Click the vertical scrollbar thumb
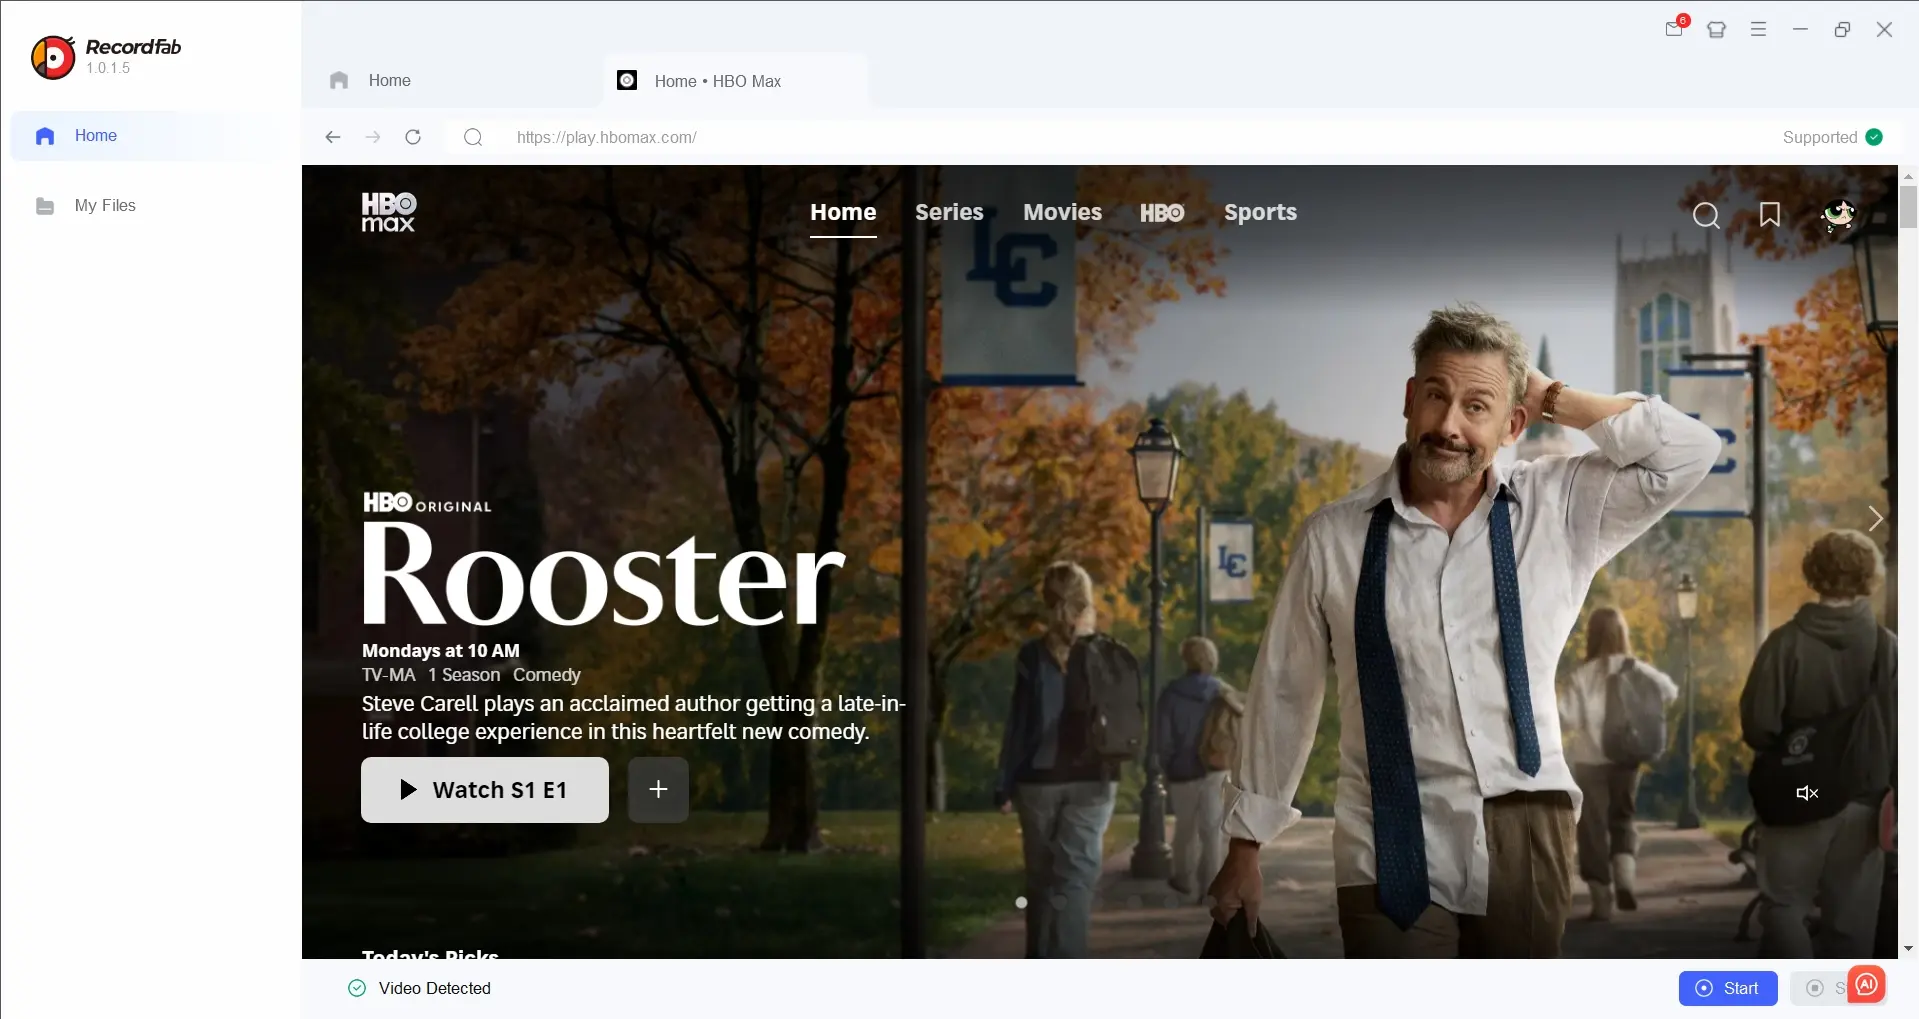The height and width of the screenshot is (1019, 1919). click(x=1908, y=207)
